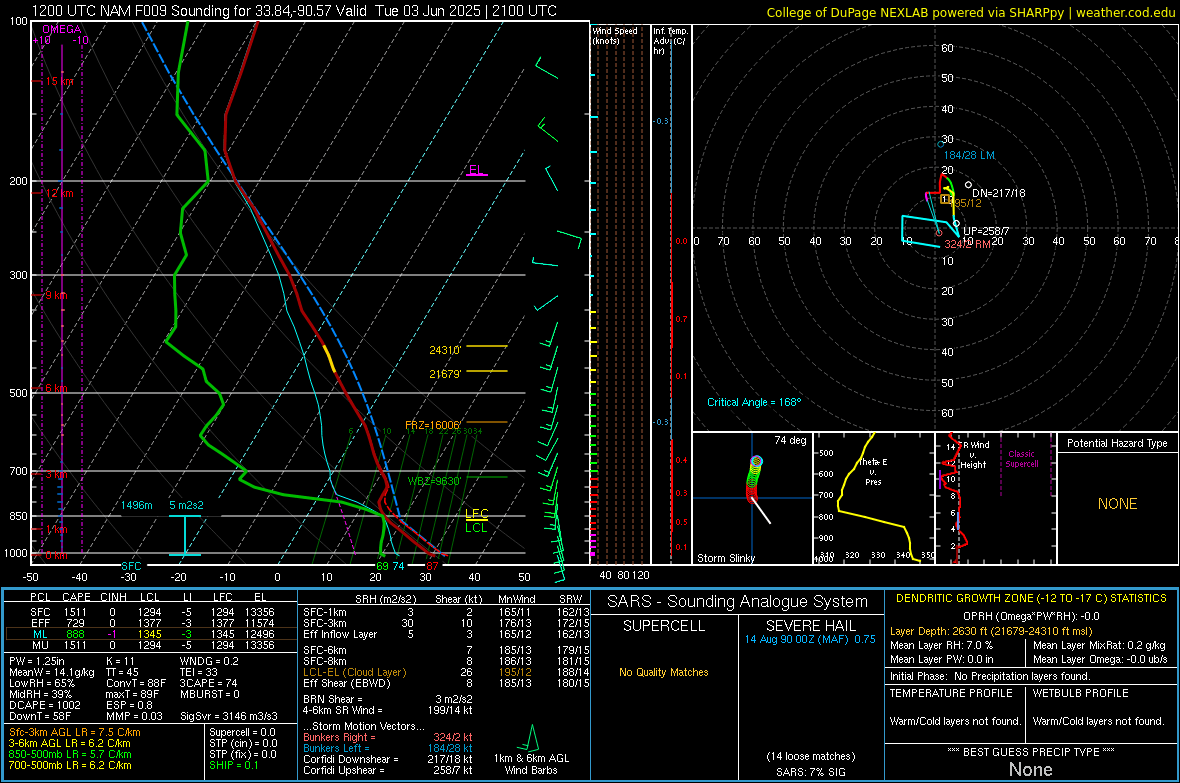This screenshot has height=783, width=1180.
Task: Select the MU parcel row
Action: tap(151, 645)
